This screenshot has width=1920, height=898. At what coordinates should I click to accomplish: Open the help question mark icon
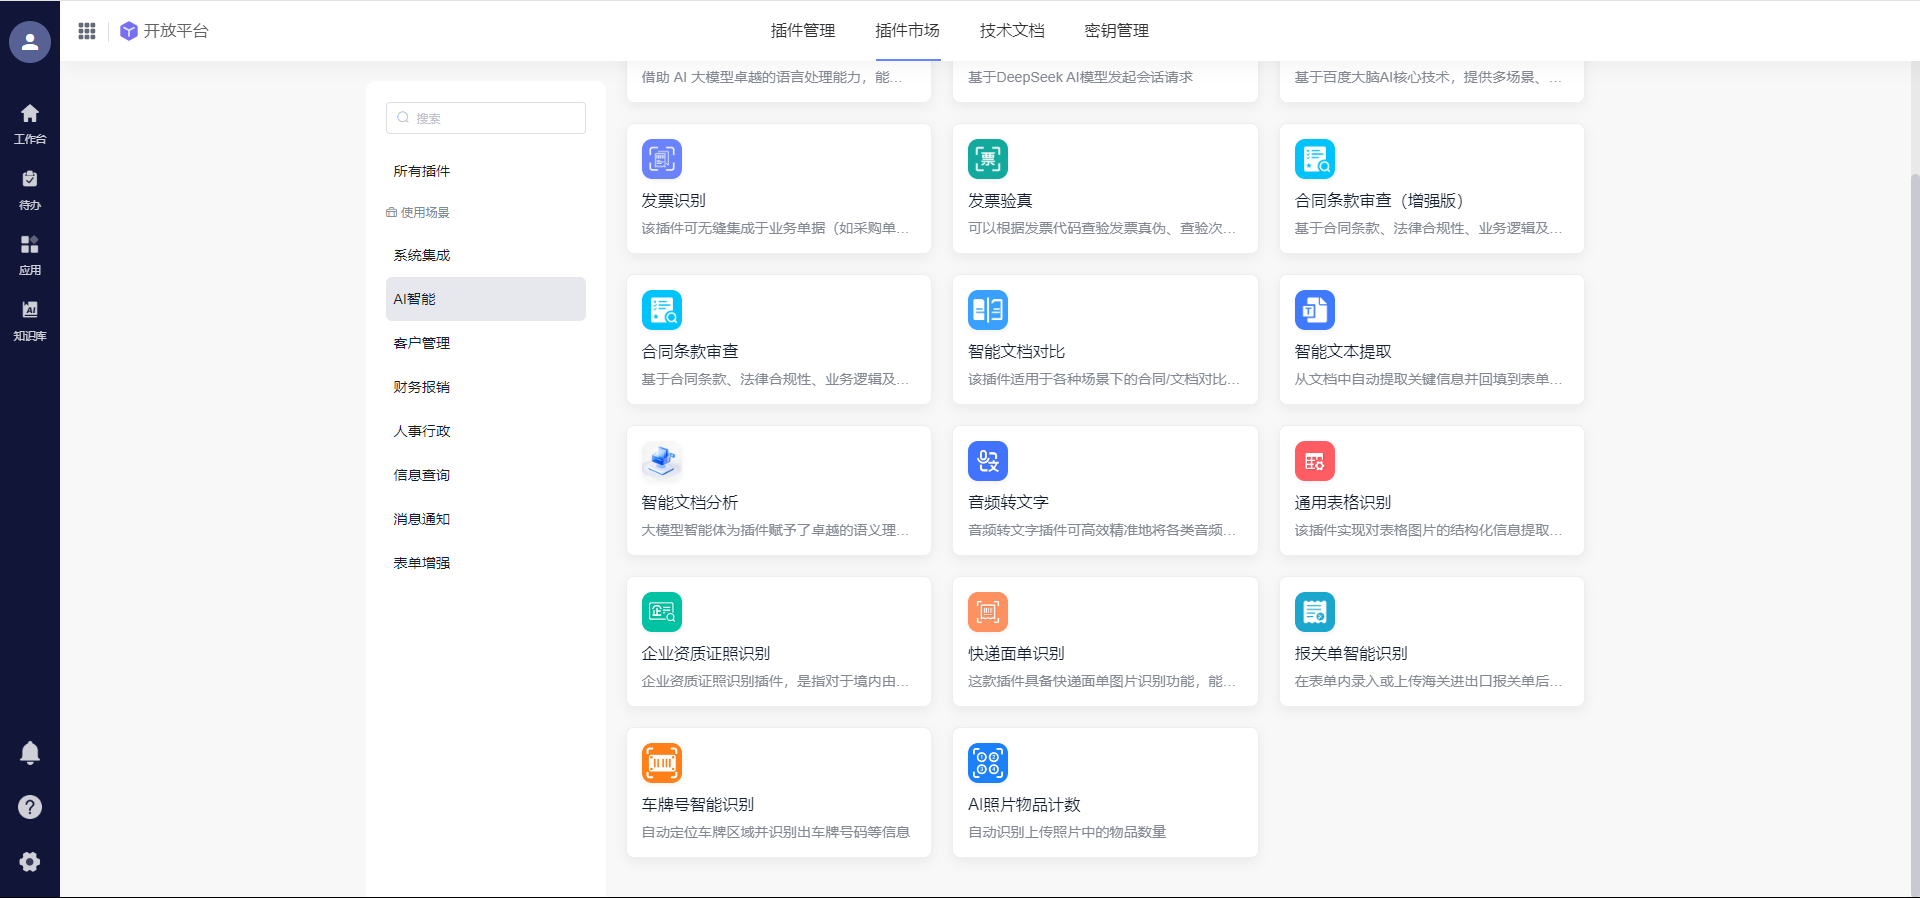pos(30,807)
